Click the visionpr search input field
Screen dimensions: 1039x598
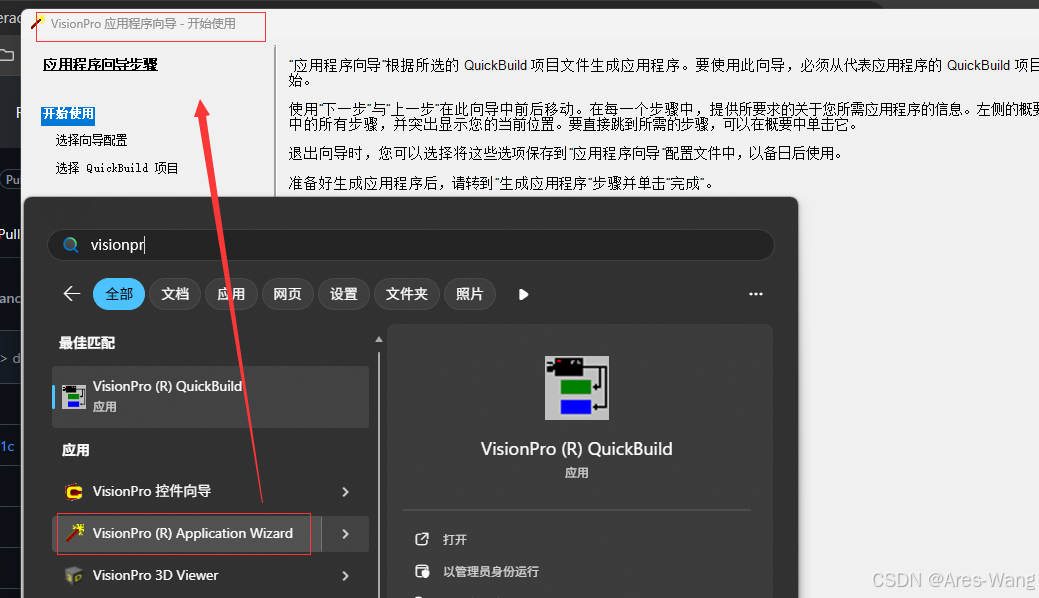pyautogui.click(x=411, y=245)
